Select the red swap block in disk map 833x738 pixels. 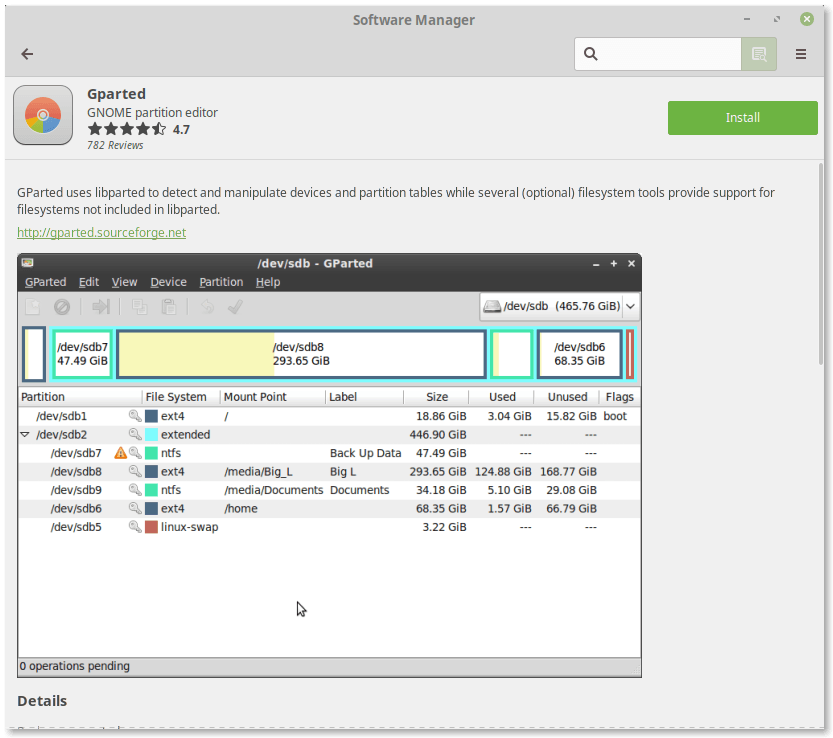[630, 354]
